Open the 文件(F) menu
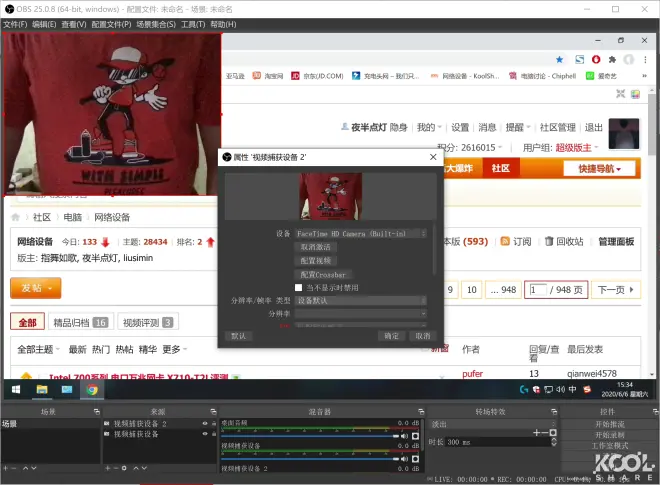Viewport: 660px width, 485px height. coord(15,24)
